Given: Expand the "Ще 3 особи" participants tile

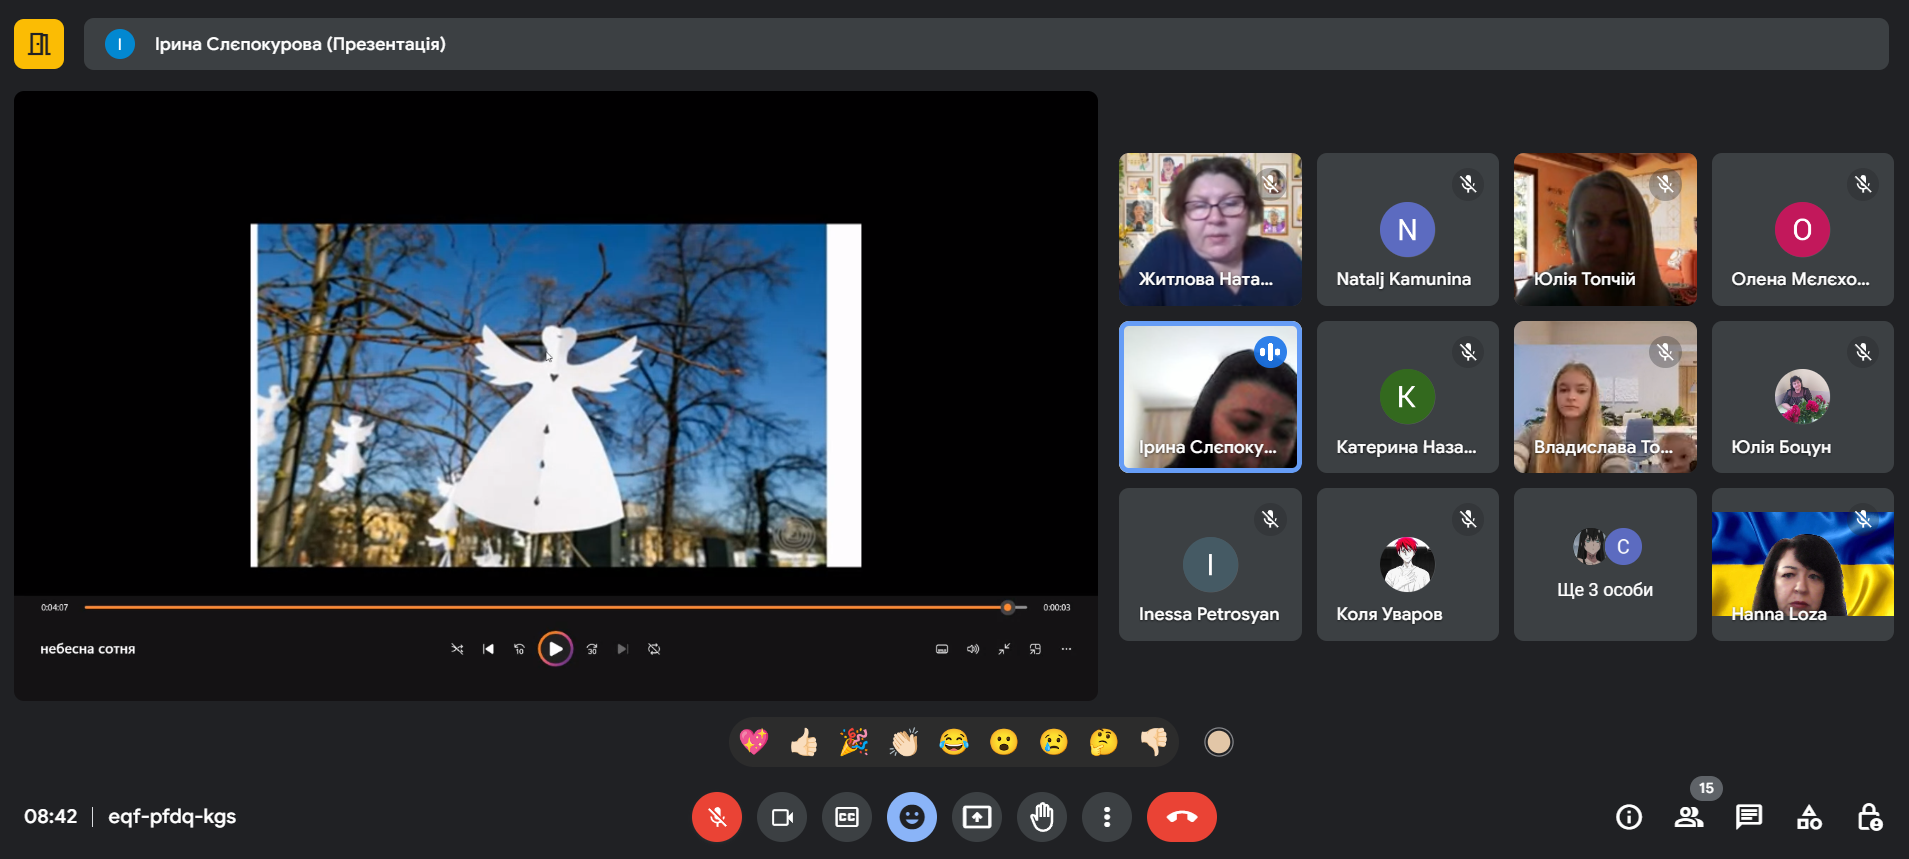Looking at the screenshot, I should 1604,565.
